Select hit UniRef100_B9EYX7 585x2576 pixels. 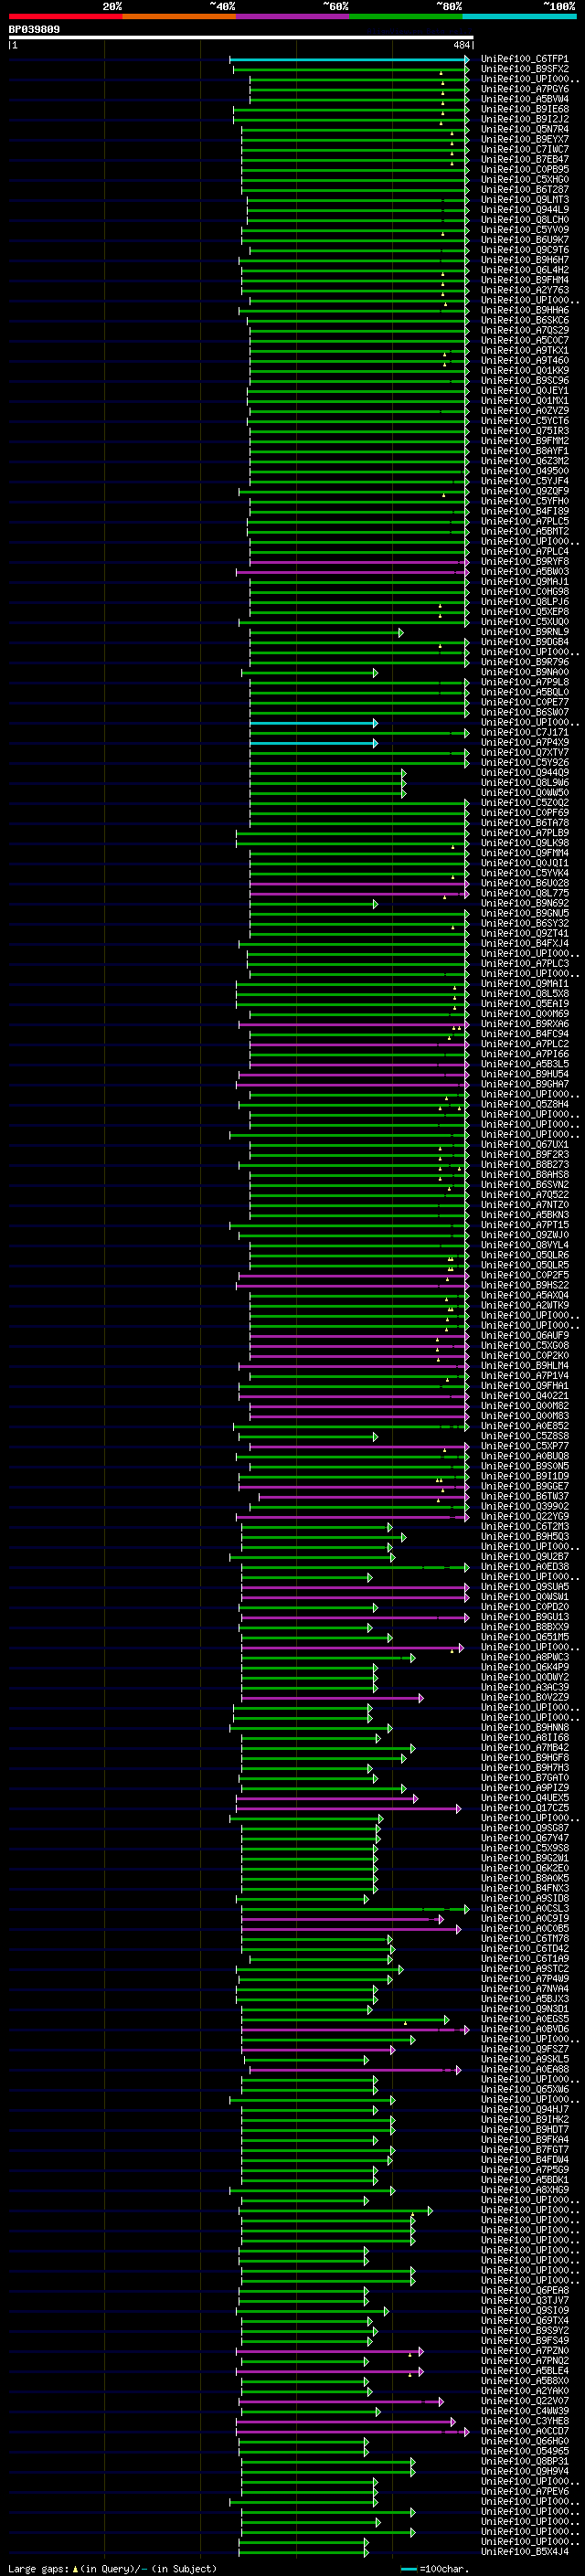point(525,139)
